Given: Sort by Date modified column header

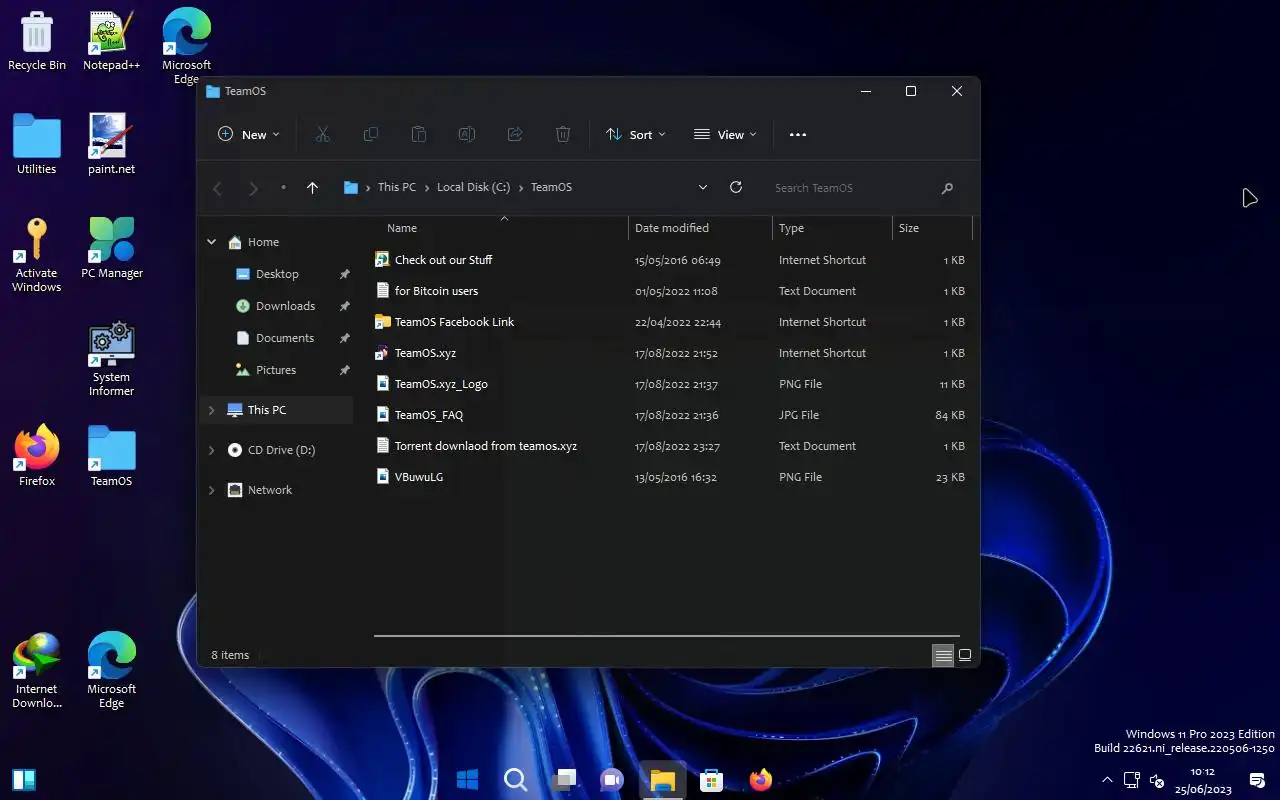Looking at the screenshot, I should click(x=700, y=228).
